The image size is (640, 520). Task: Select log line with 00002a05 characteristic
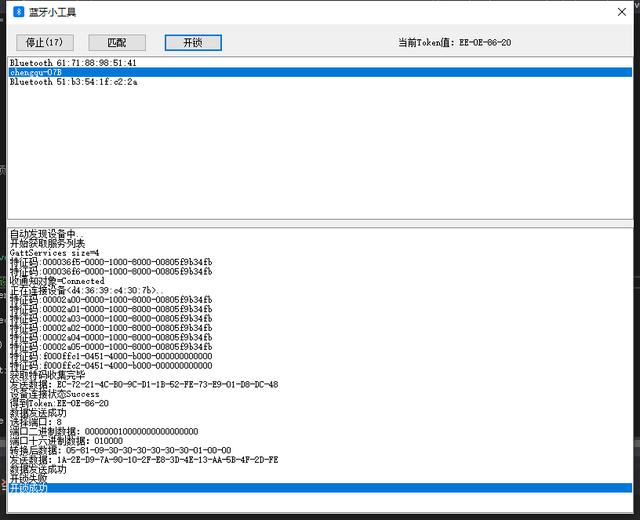tap(320, 347)
